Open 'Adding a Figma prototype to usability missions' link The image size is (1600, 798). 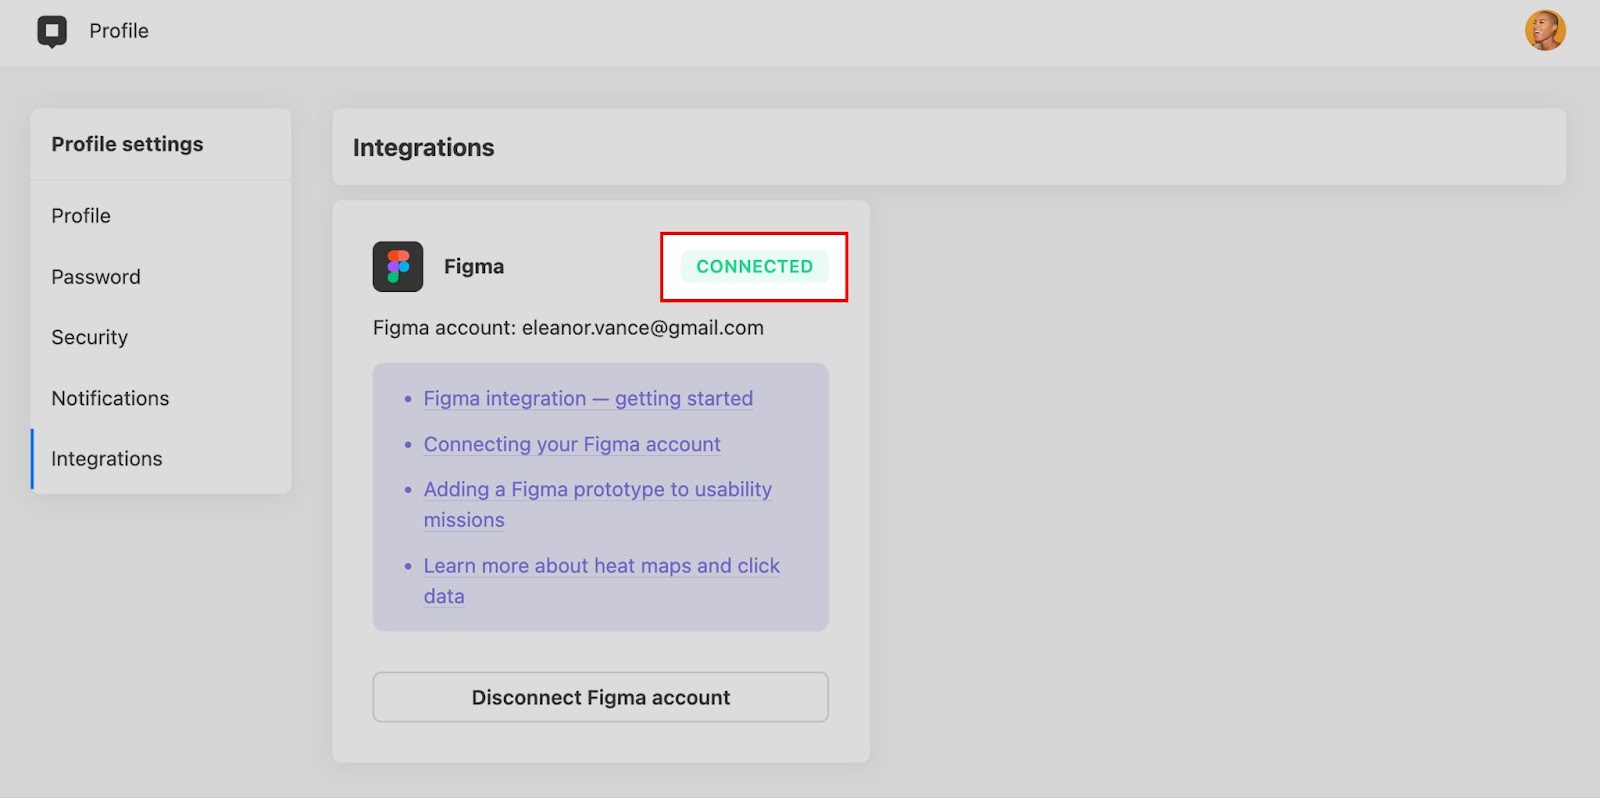[598, 504]
